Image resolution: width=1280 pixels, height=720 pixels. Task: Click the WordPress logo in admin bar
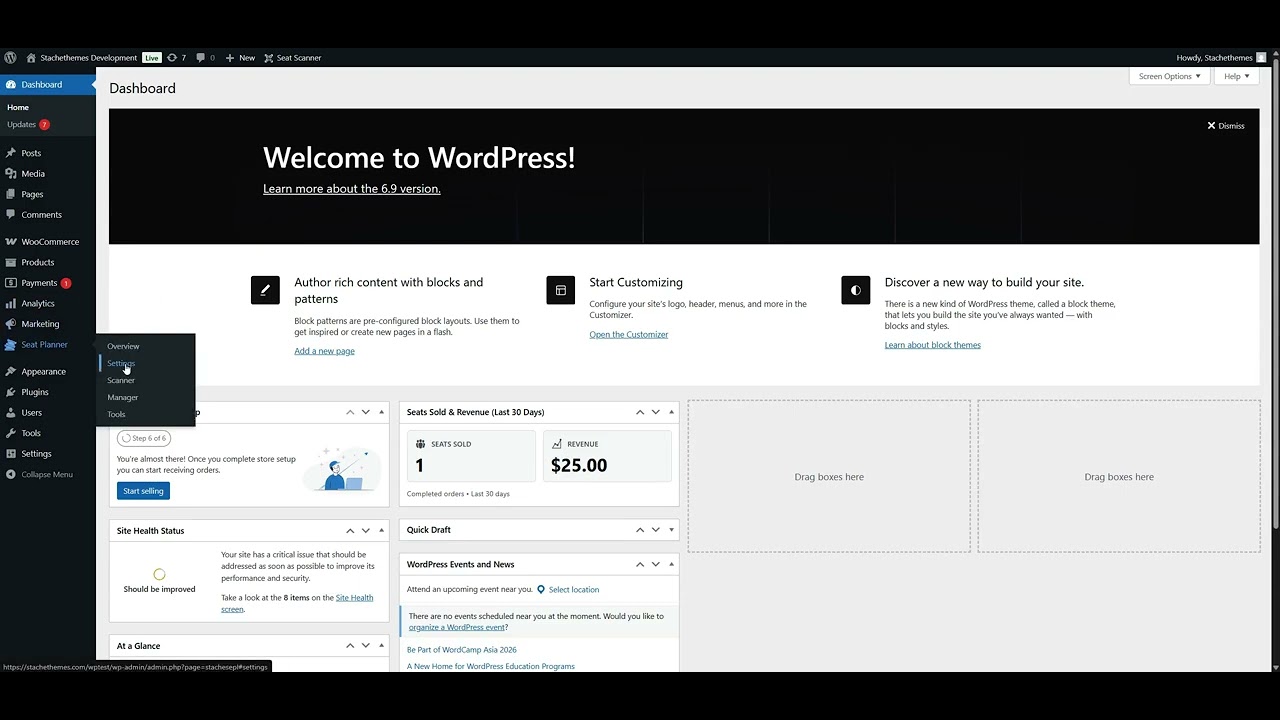coord(10,58)
